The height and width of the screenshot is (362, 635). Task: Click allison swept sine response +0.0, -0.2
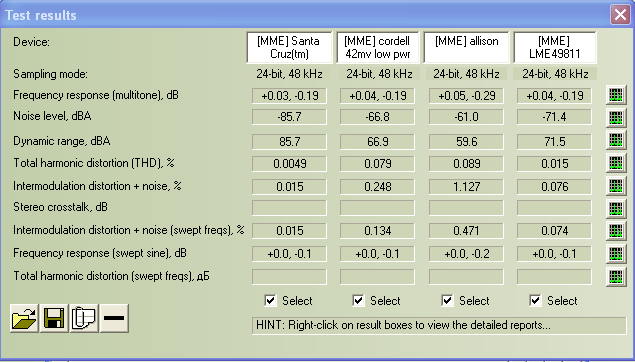[x=466, y=254]
